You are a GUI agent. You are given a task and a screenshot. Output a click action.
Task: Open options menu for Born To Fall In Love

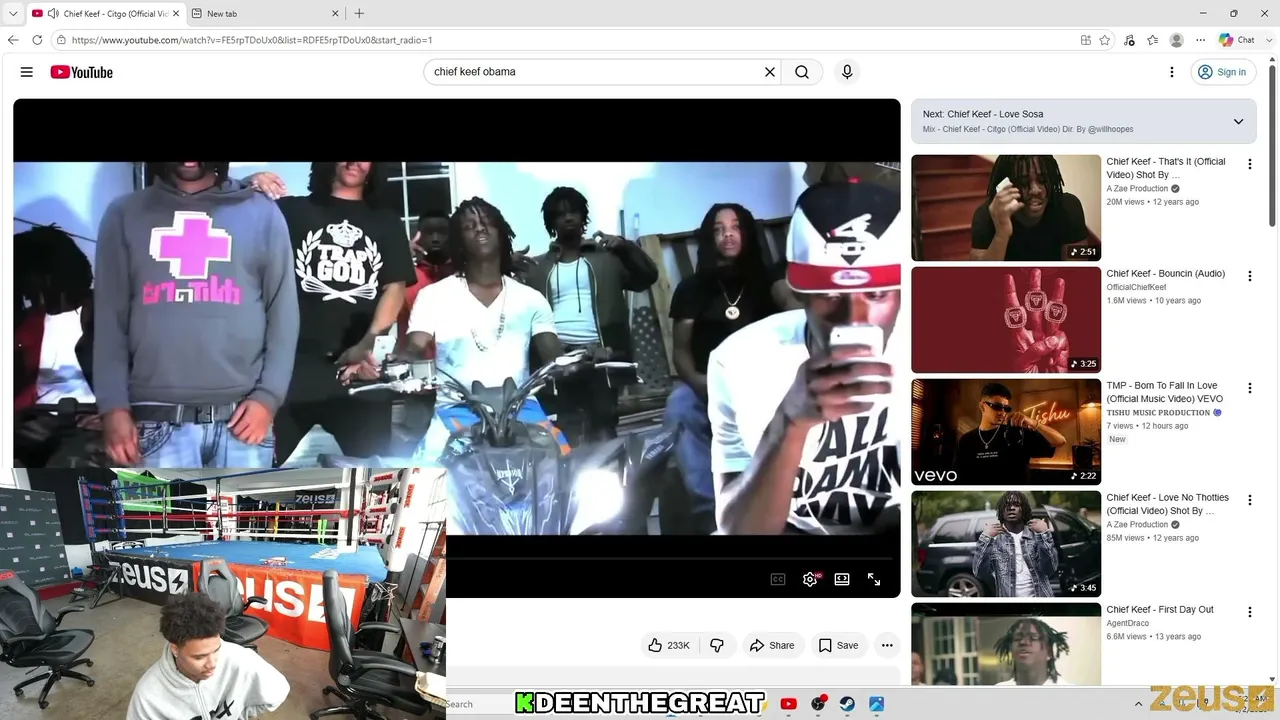coord(1249,388)
